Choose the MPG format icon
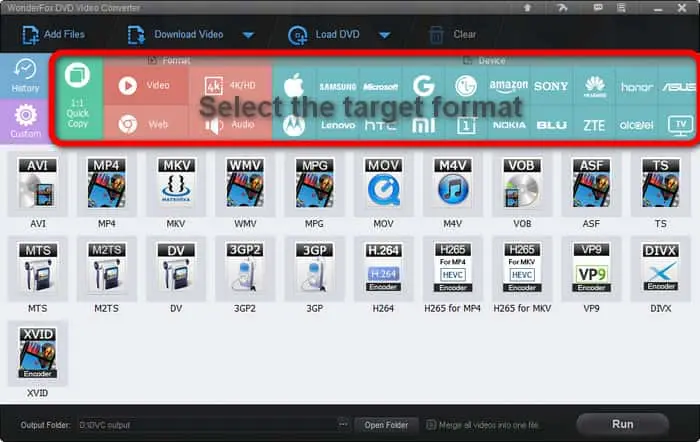 tap(314, 184)
